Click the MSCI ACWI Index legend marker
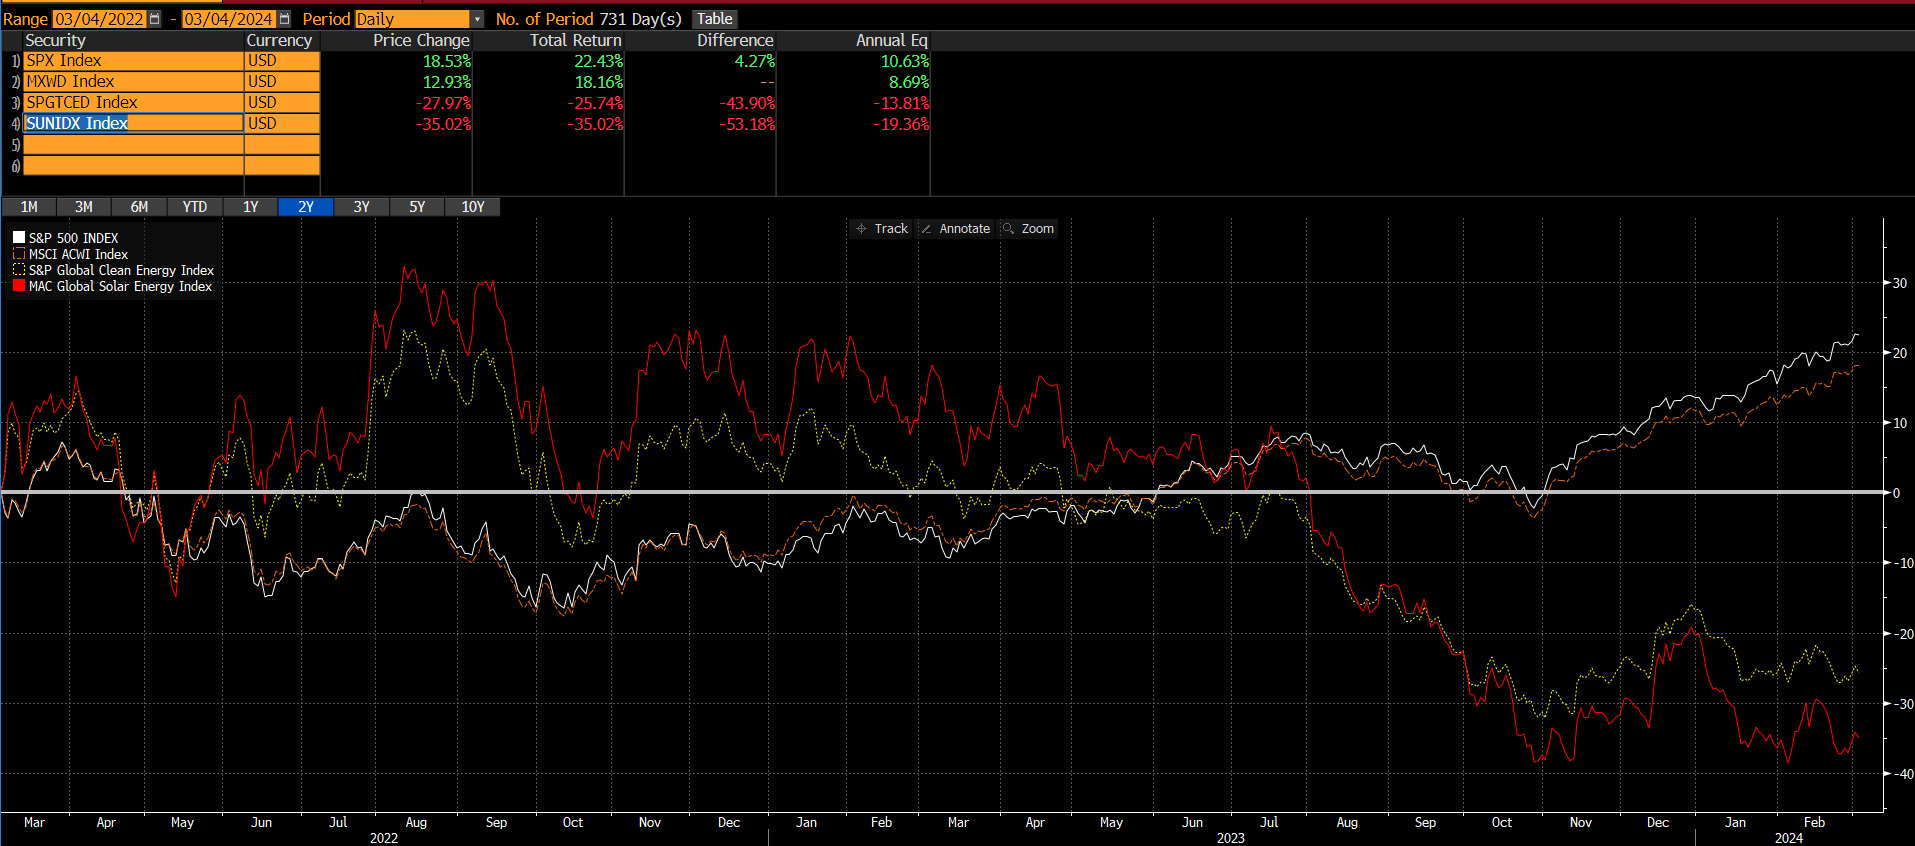This screenshot has width=1915, height=846. pos(19,254)
